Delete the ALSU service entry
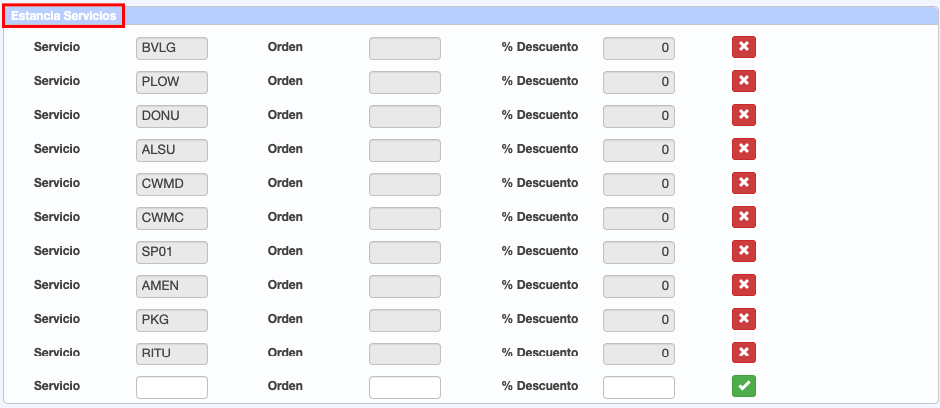Image resolution: width=940 pixels, height=408 pixels. click(743, 149)
